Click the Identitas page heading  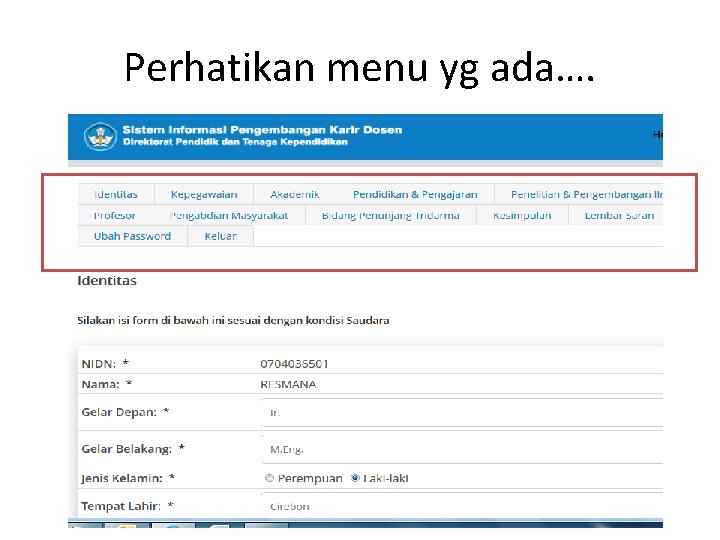[x=107, y=281]
